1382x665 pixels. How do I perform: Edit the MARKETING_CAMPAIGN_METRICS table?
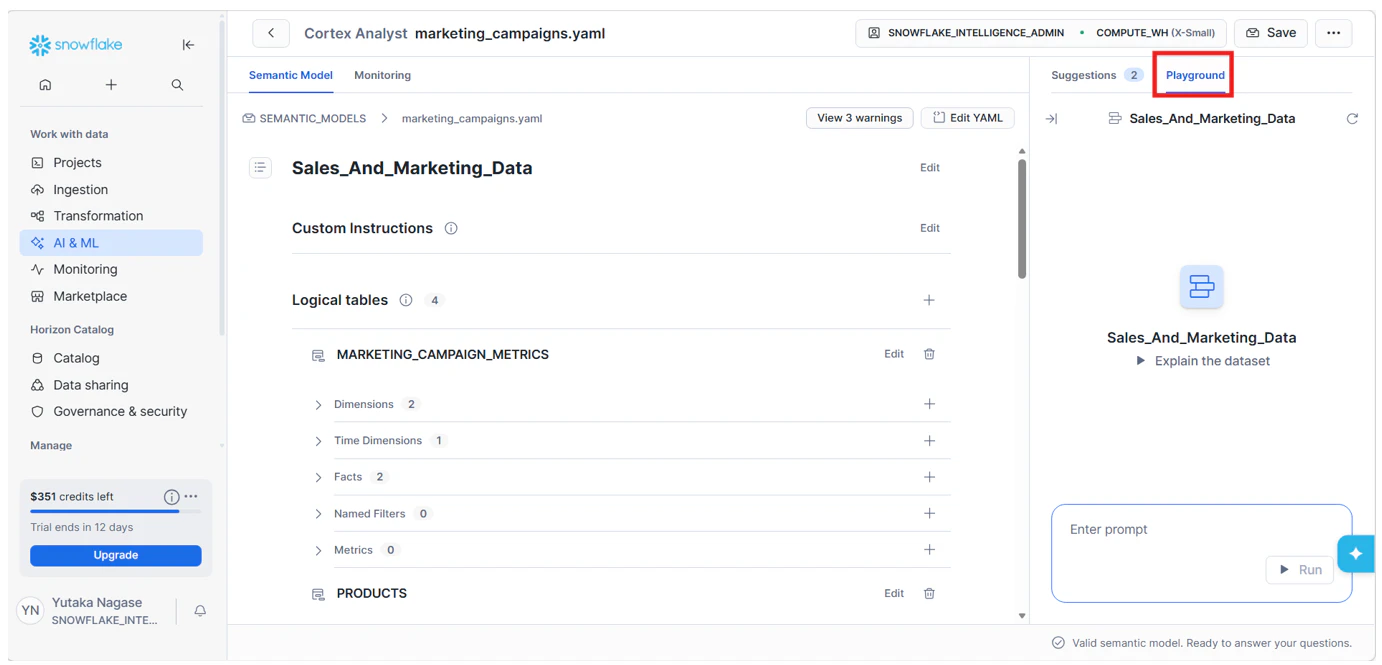click(x=894, y=354)
